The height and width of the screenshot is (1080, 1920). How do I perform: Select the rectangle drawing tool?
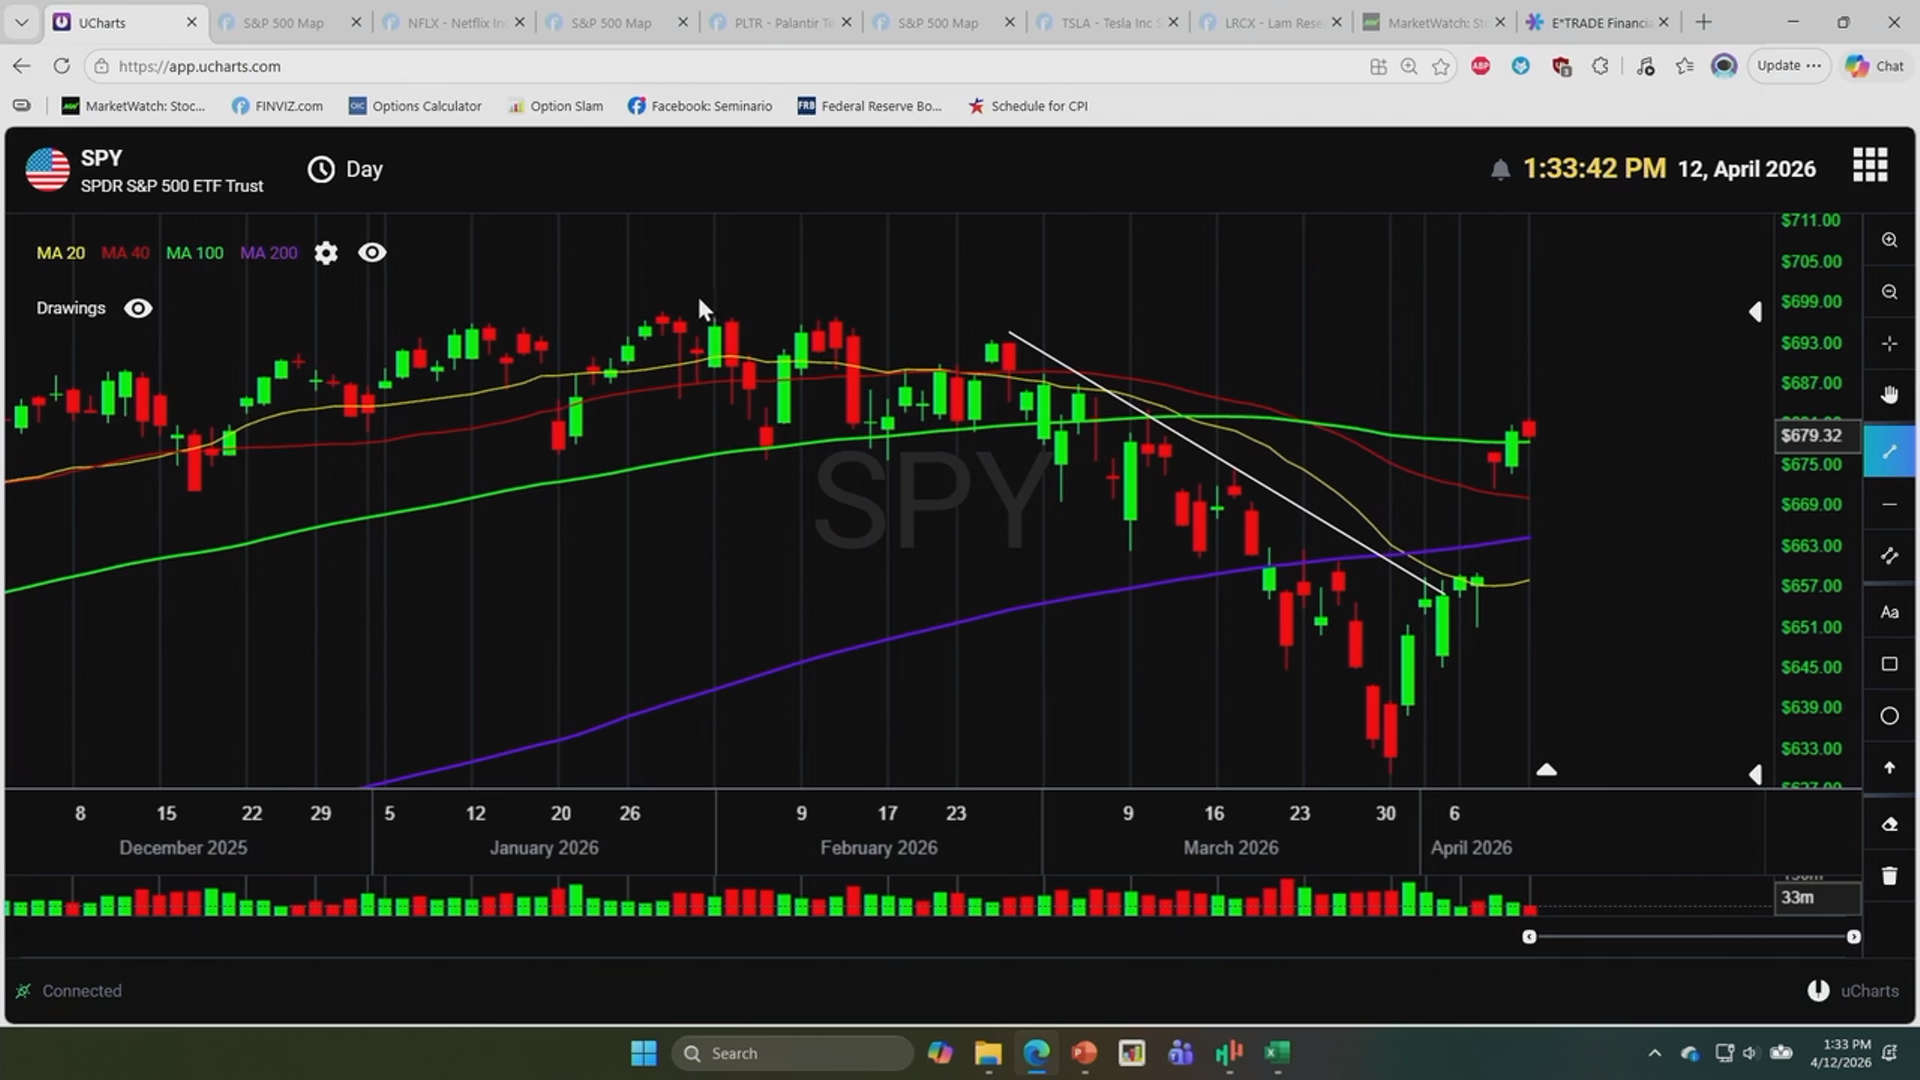[1889, 664]
